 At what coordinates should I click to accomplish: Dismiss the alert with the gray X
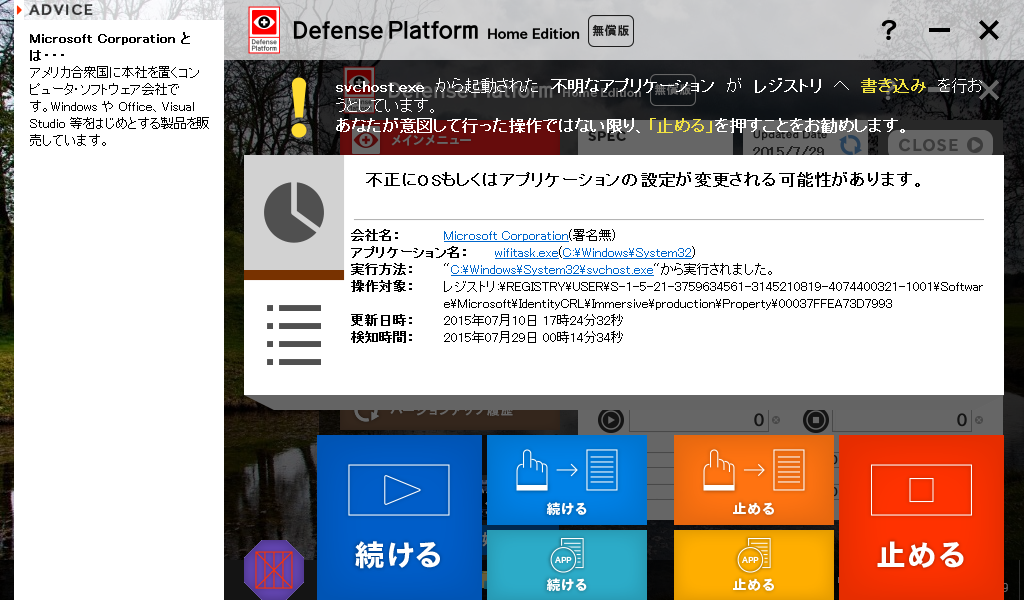coord(989,91)
